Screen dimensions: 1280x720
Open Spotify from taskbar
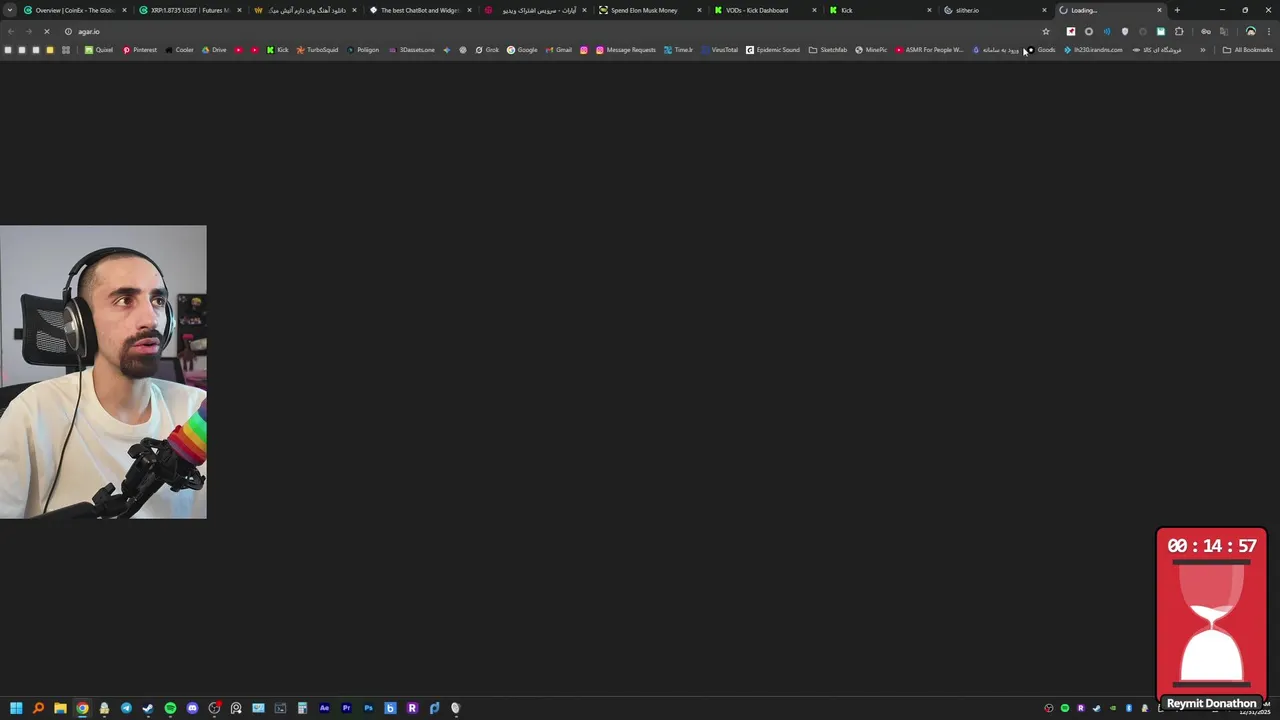point(170,708)
